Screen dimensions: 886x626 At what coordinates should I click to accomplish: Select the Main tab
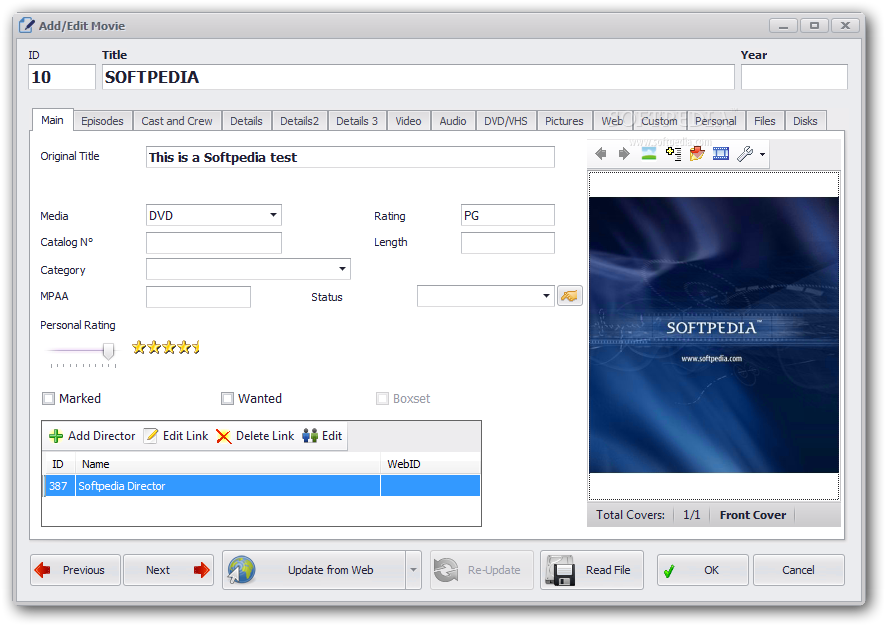[x=53, y=120]
